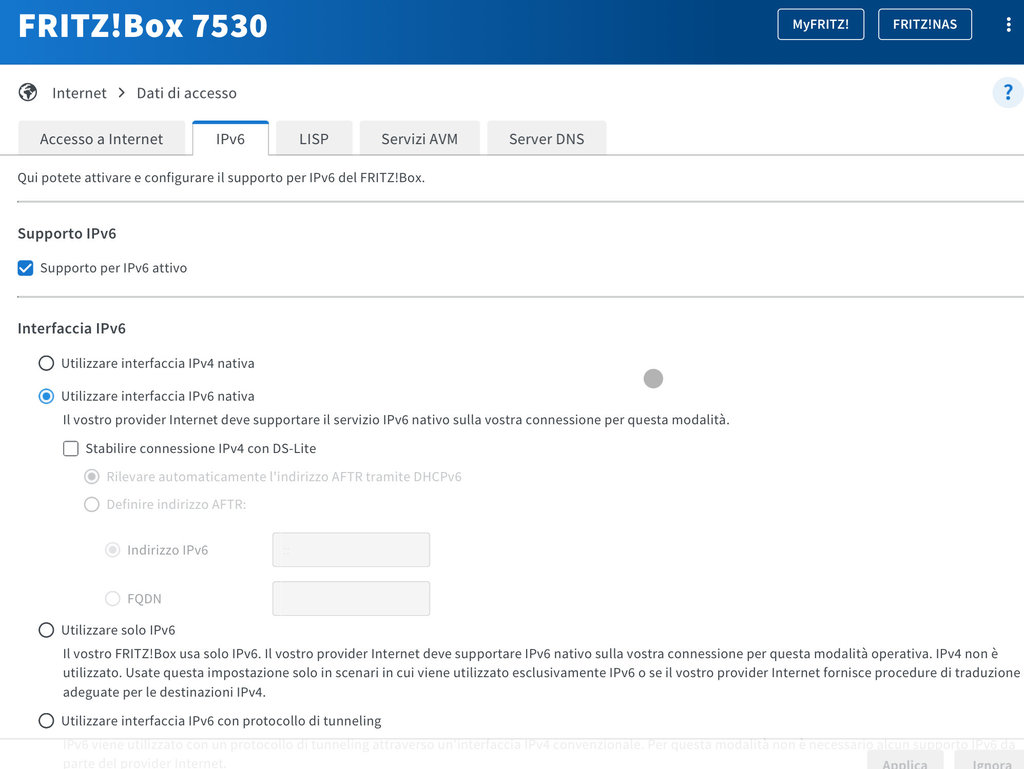Click the FRITZ!Box 7530 logo title

(143, 26)
